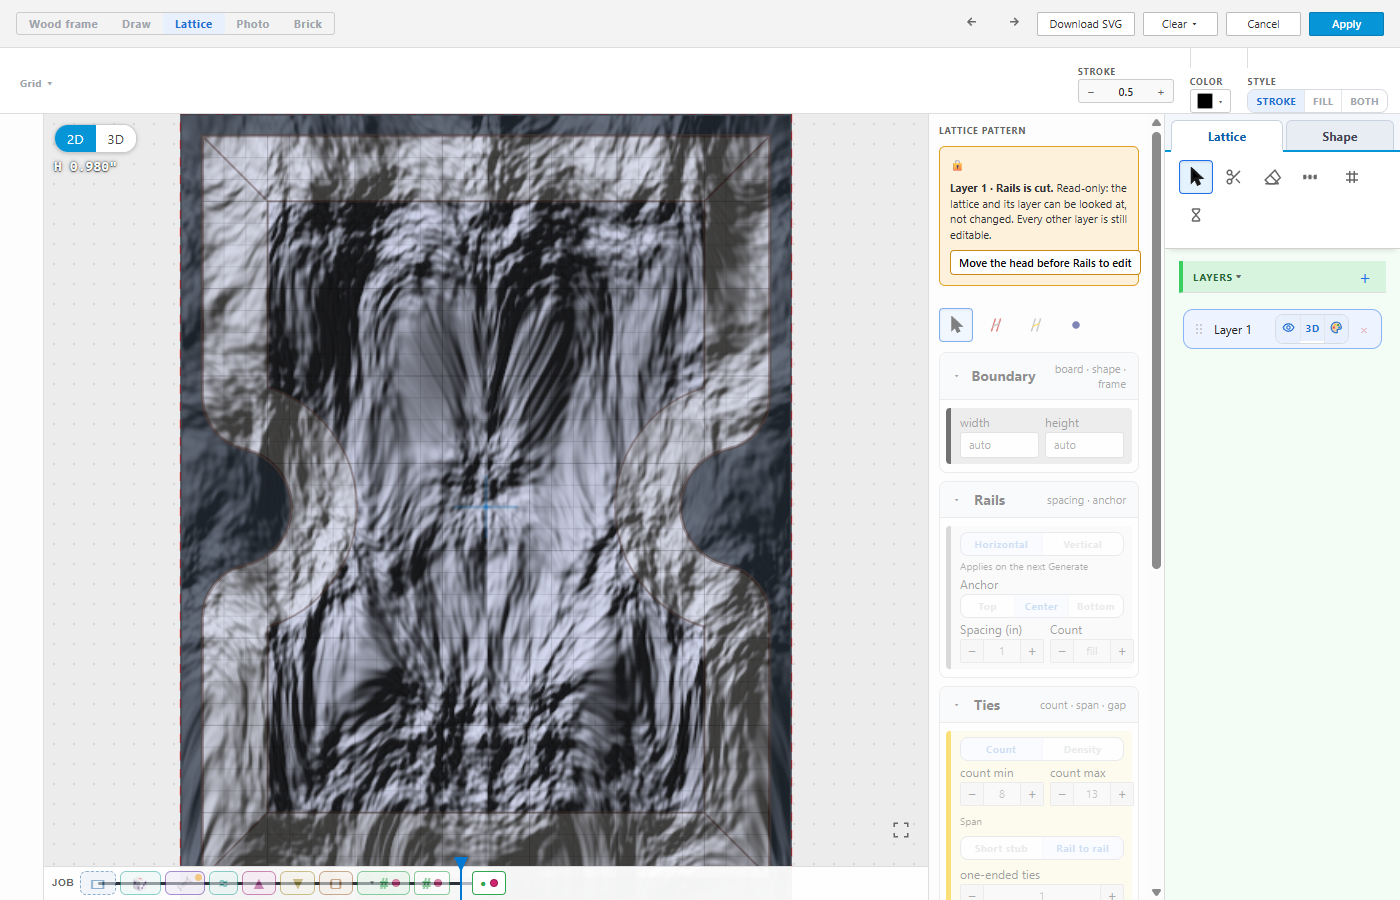
Task: Open the pink up-triangle job step
Action: pyautogui.click(x=259, y=883)
